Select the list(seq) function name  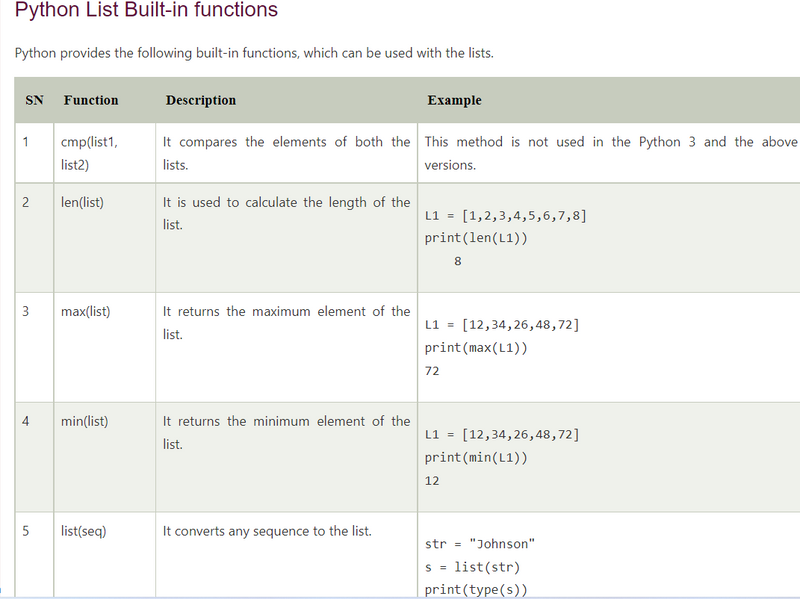click(83, 531)
